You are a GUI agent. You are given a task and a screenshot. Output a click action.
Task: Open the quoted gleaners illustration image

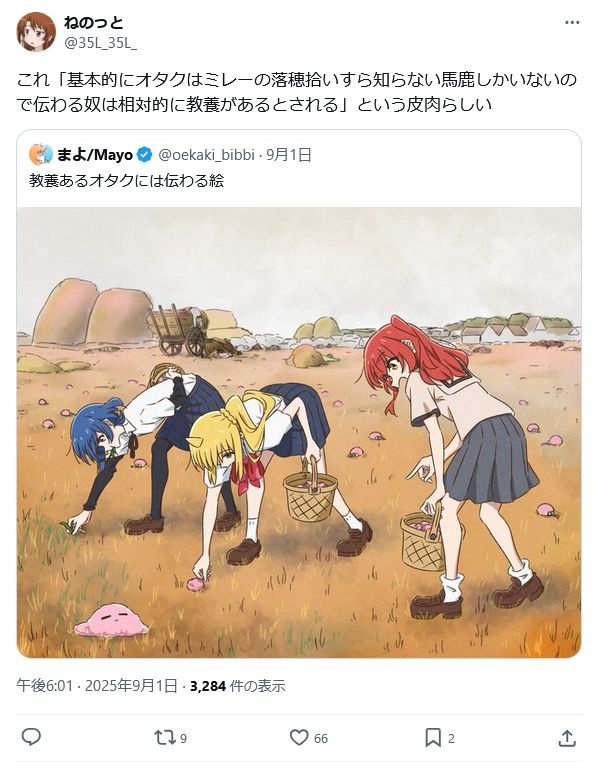coord(299,433)
